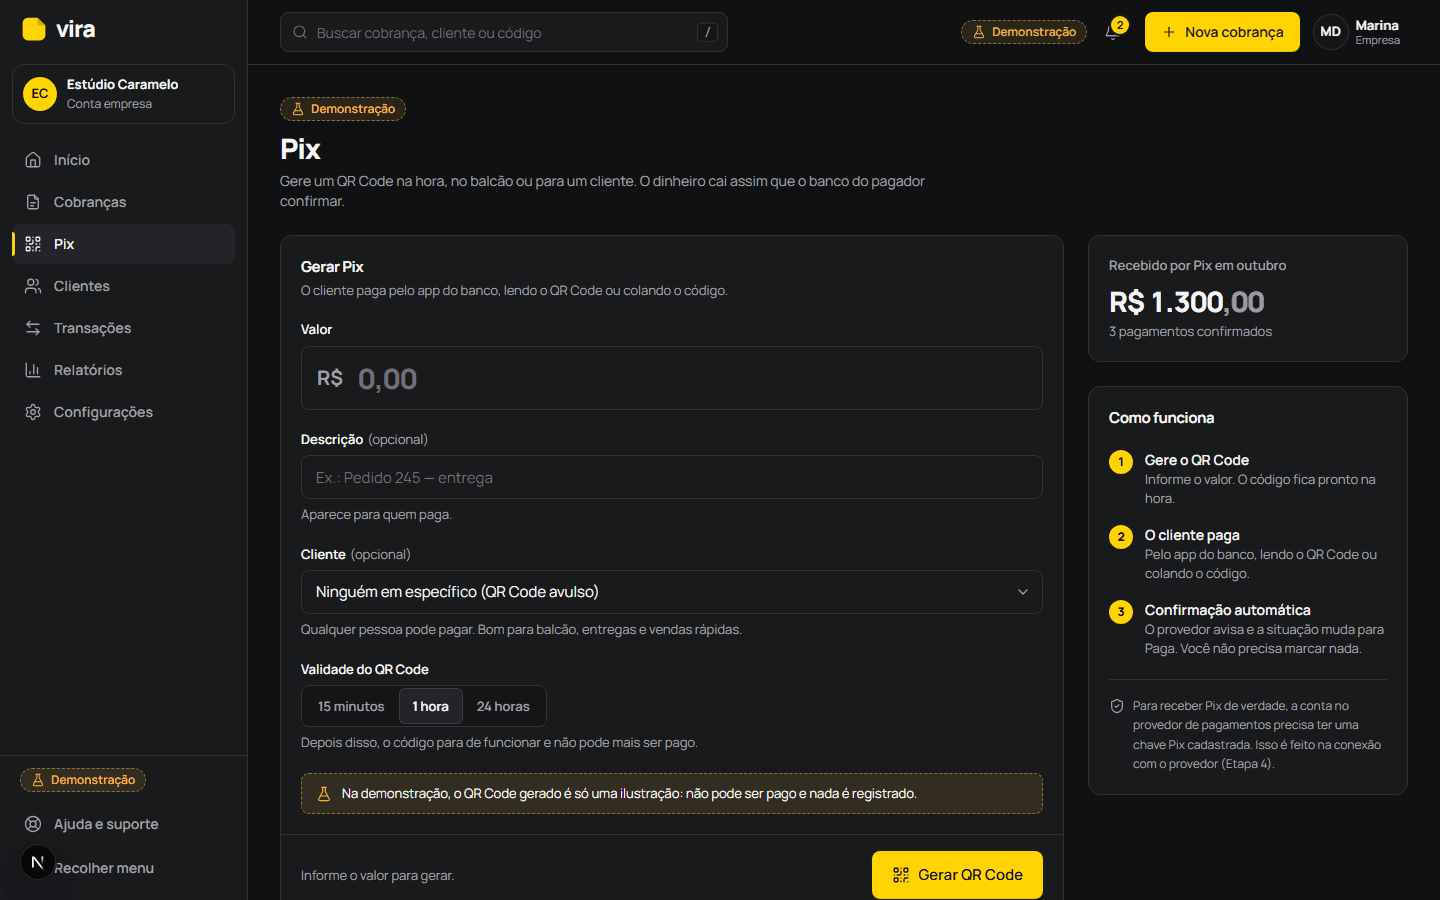Open Cobranças menu item
This screenshot has width=1440, height=900.
click(123, 202)
